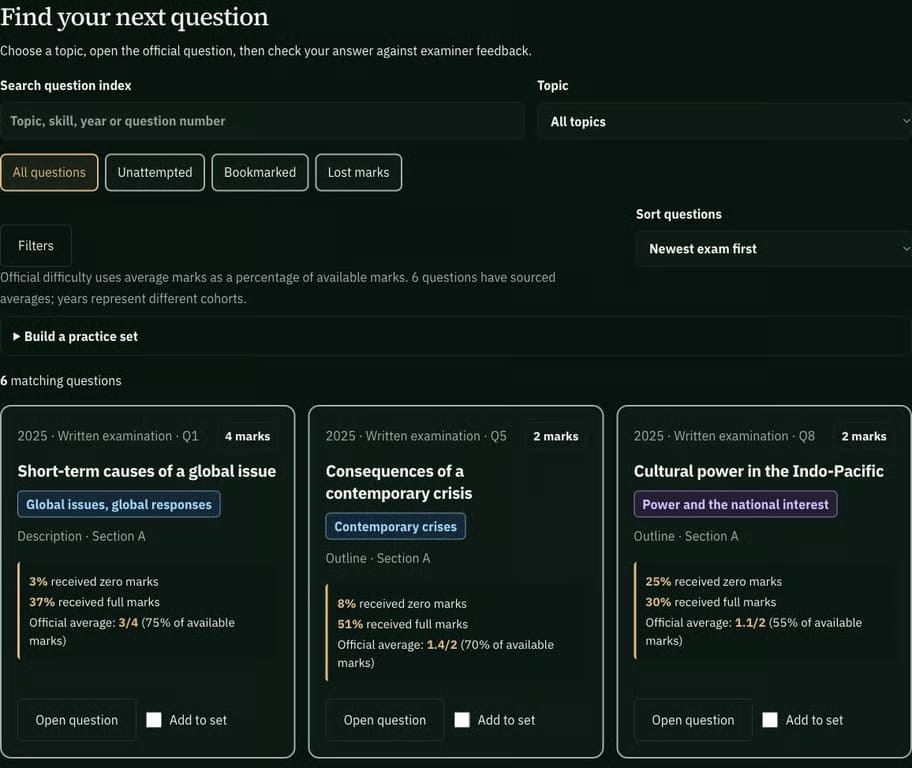Viewport: 912px width, 768px height.
Task: Click the 2025 · Written examination · Q5 label
Action: (416, 436)
